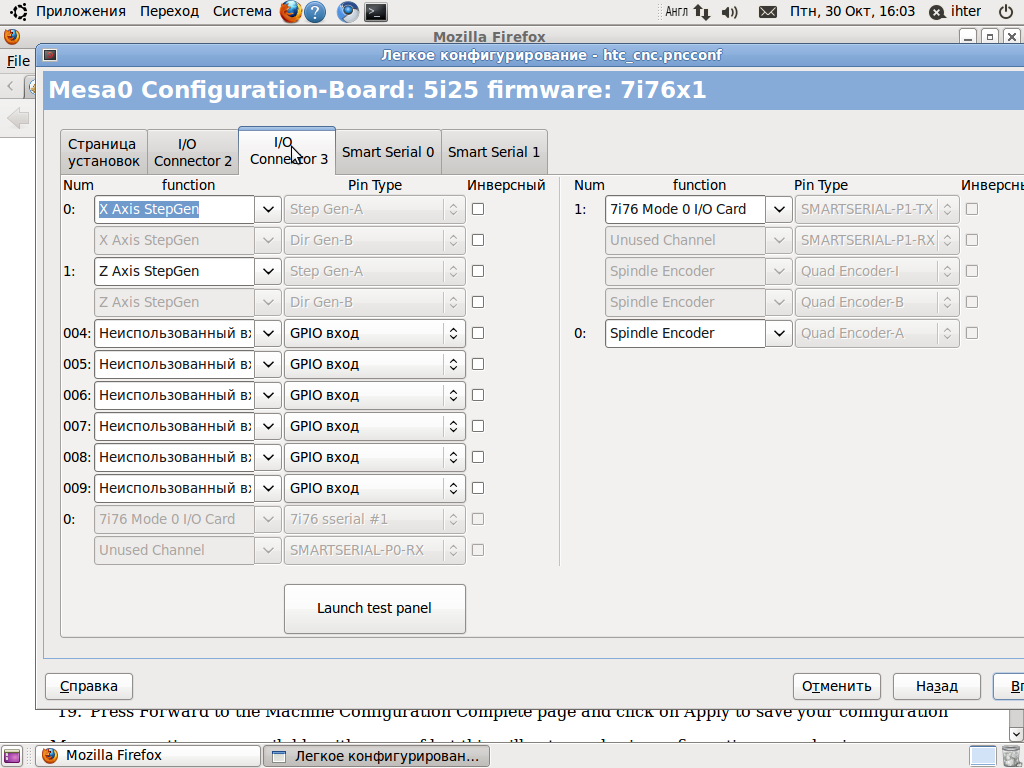Image resolution: width=1024 pixels, height=768 pixels.
Task: Open the mail envelope indicator
Action: [768, 12]
